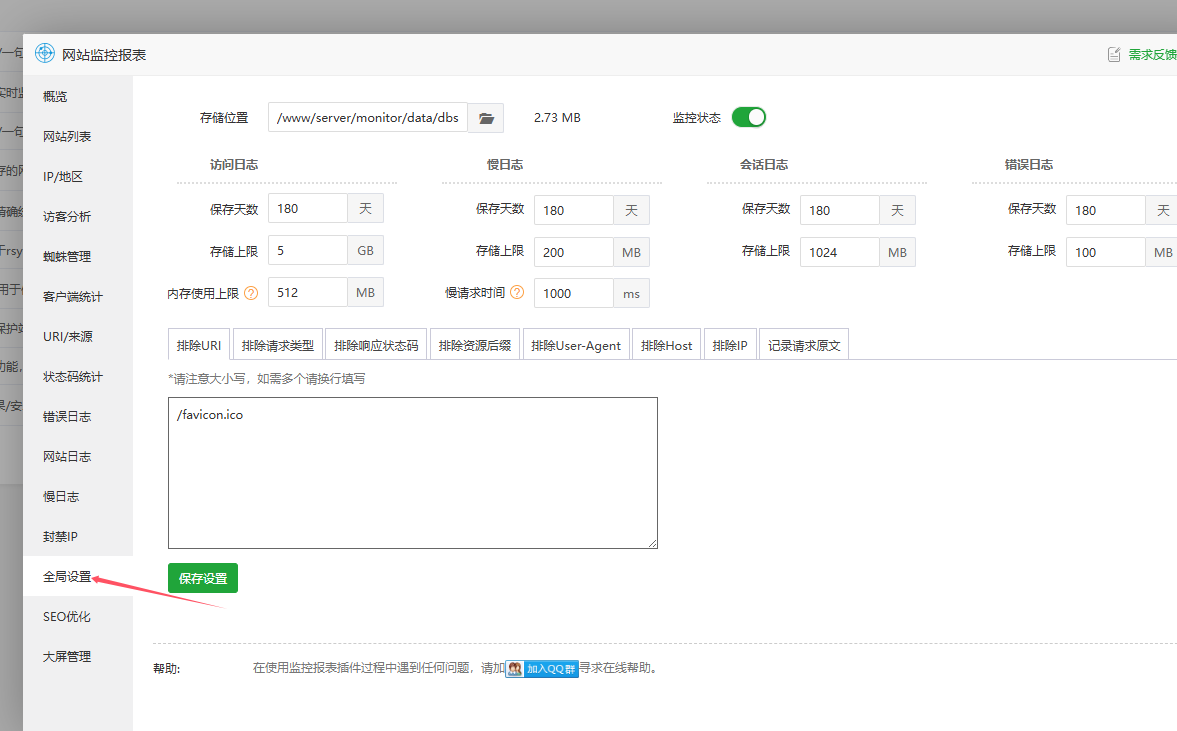Switch to the 排除响应状态码 tab

(376, 344)
